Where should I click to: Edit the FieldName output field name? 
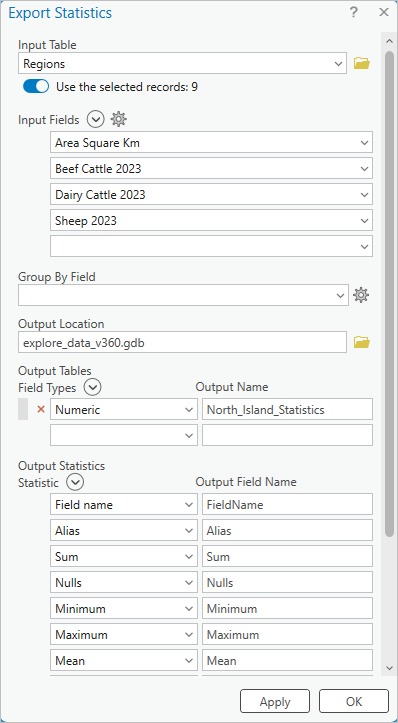[x=287, y=504]
